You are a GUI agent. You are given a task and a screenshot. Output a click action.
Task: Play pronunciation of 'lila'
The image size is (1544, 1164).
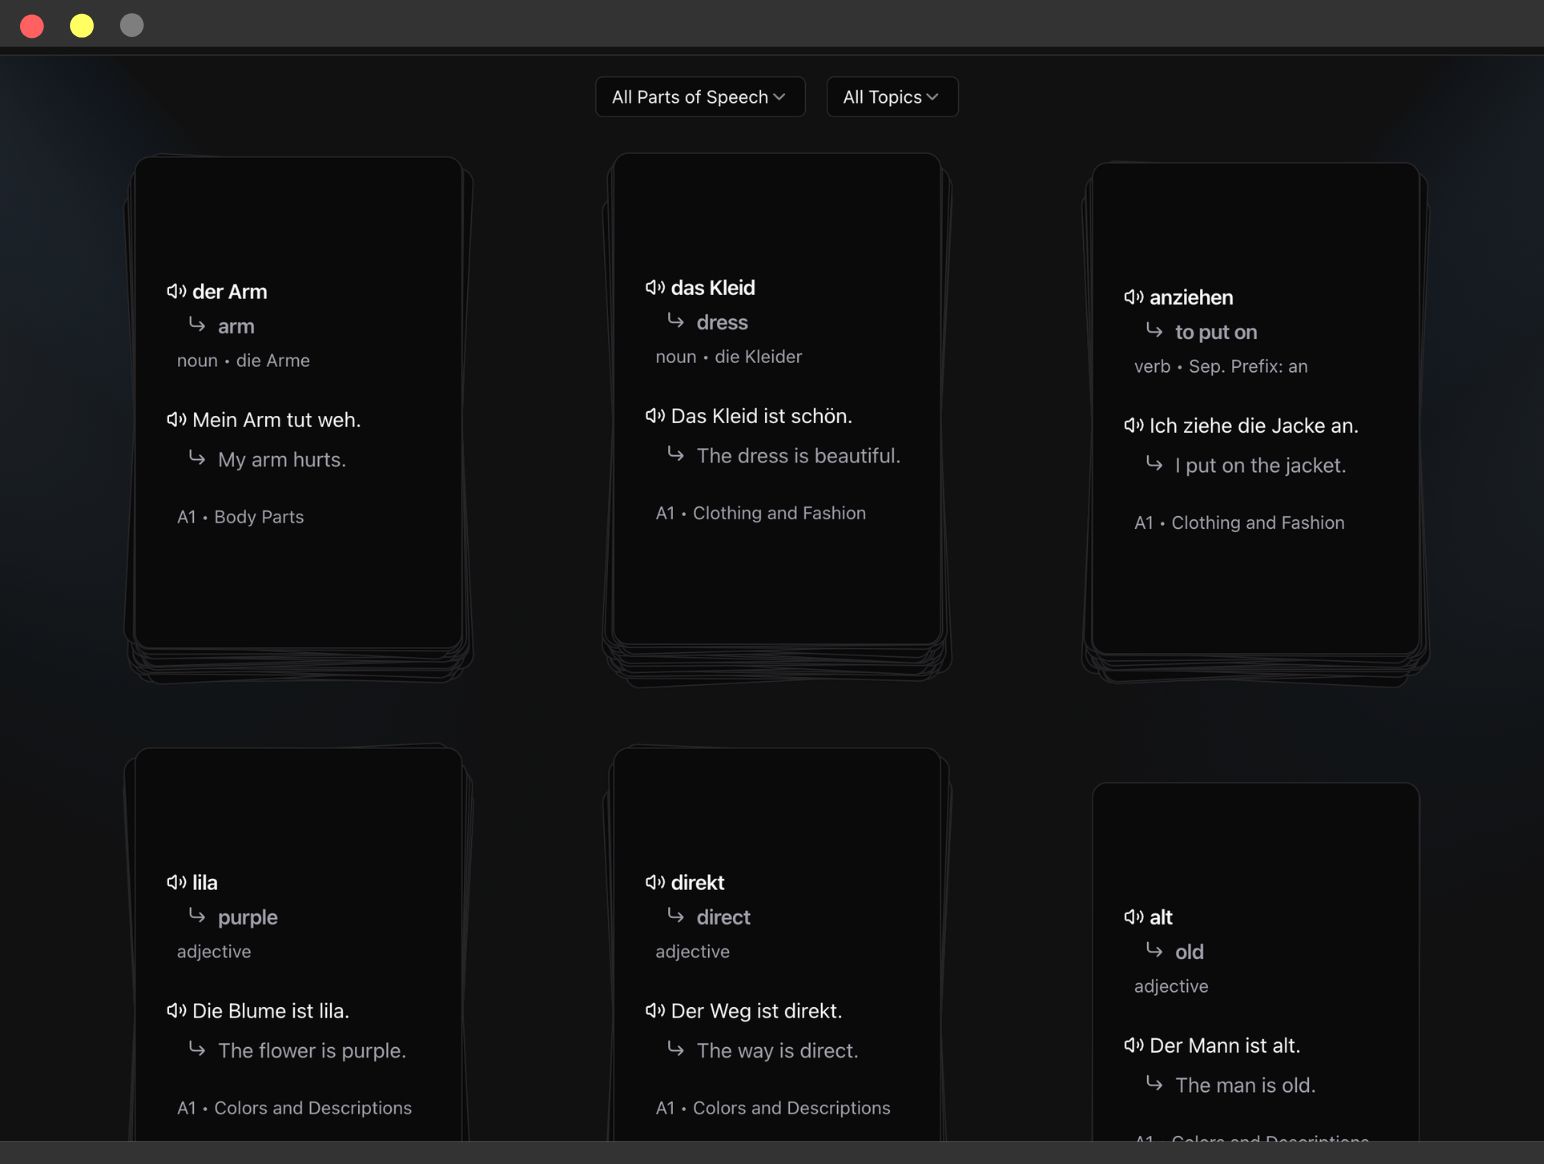pos(176,882)
